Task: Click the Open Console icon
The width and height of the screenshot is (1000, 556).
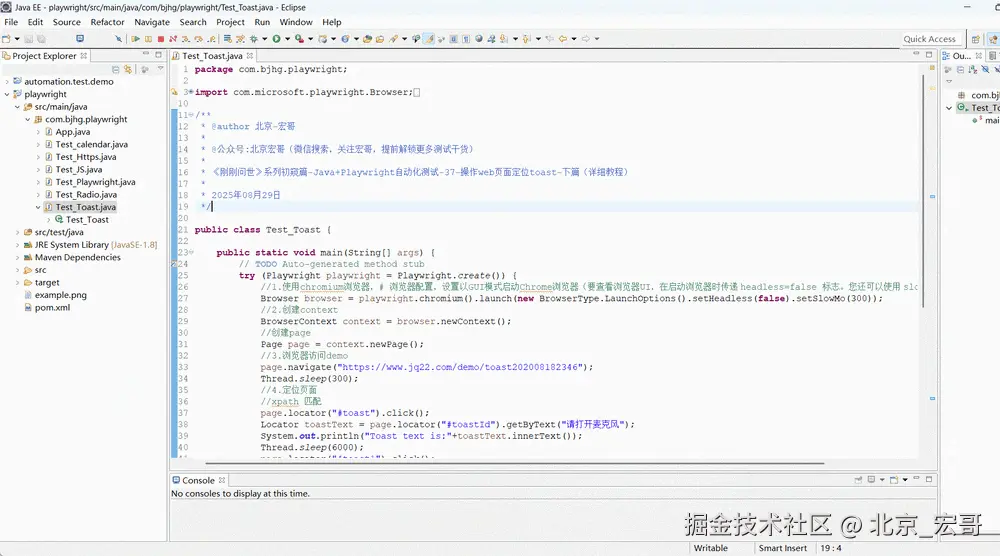Action: [894, 479]
